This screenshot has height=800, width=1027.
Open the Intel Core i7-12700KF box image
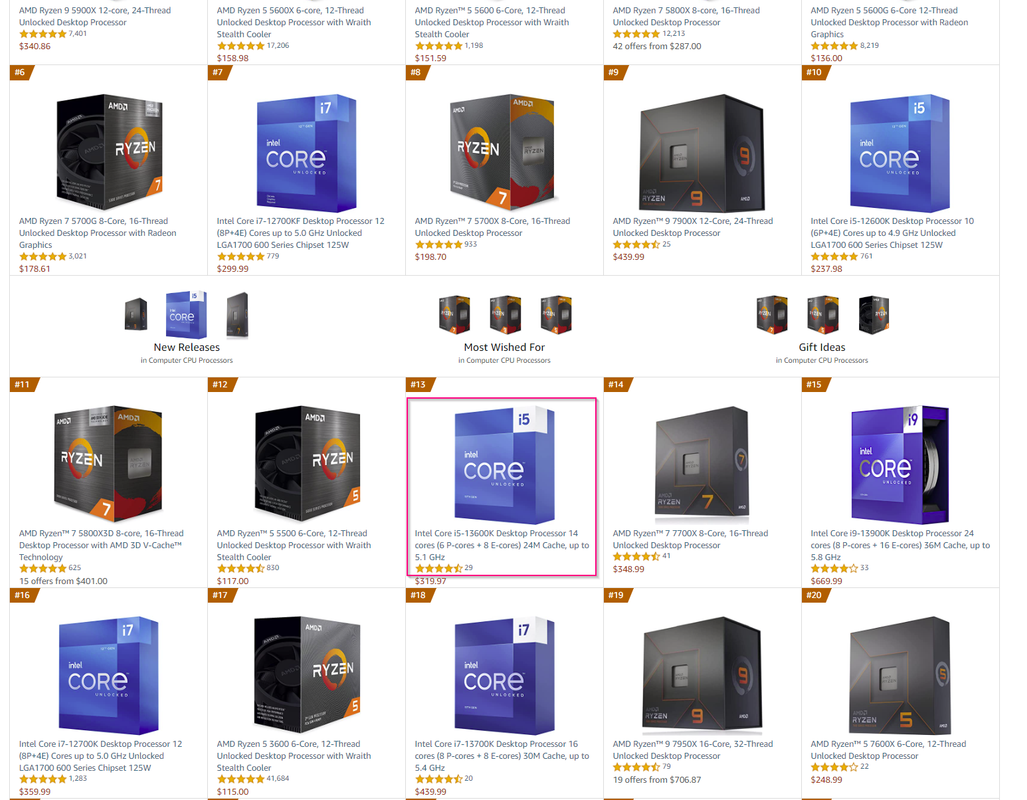tap(307, 153)
